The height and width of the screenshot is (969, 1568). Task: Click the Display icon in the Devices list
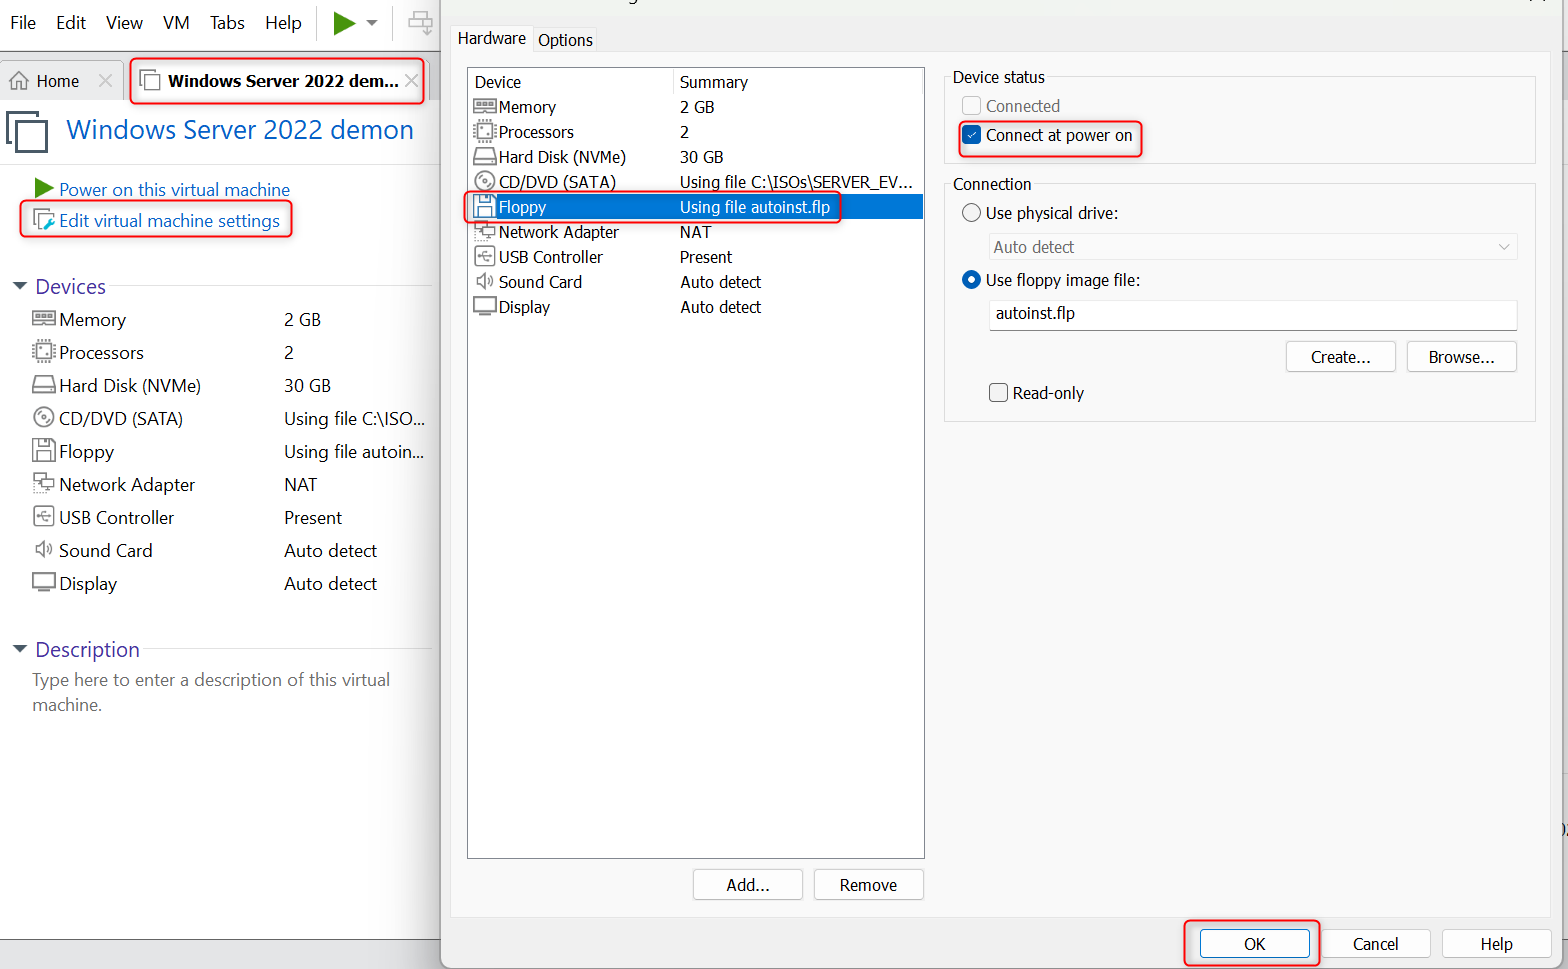(43, 583)
